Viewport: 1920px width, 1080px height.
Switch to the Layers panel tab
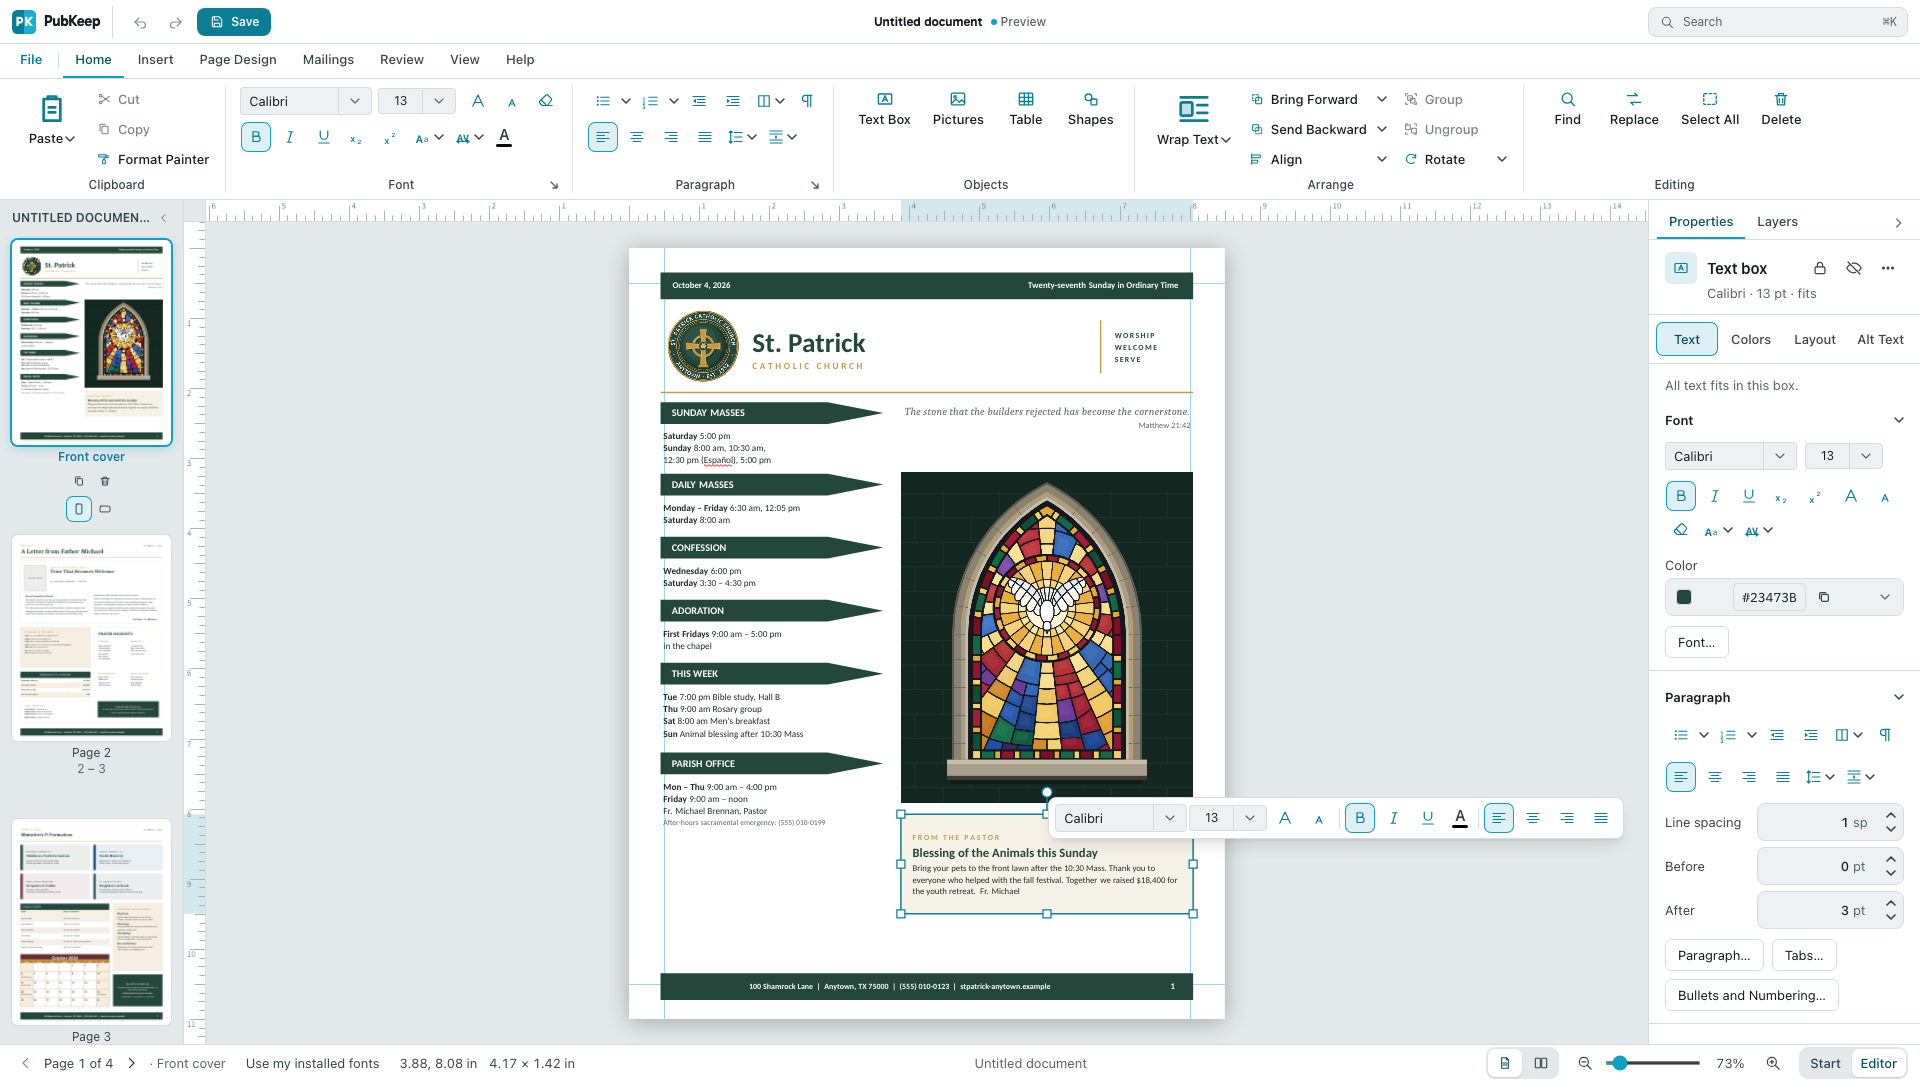tap(1777, 222)
